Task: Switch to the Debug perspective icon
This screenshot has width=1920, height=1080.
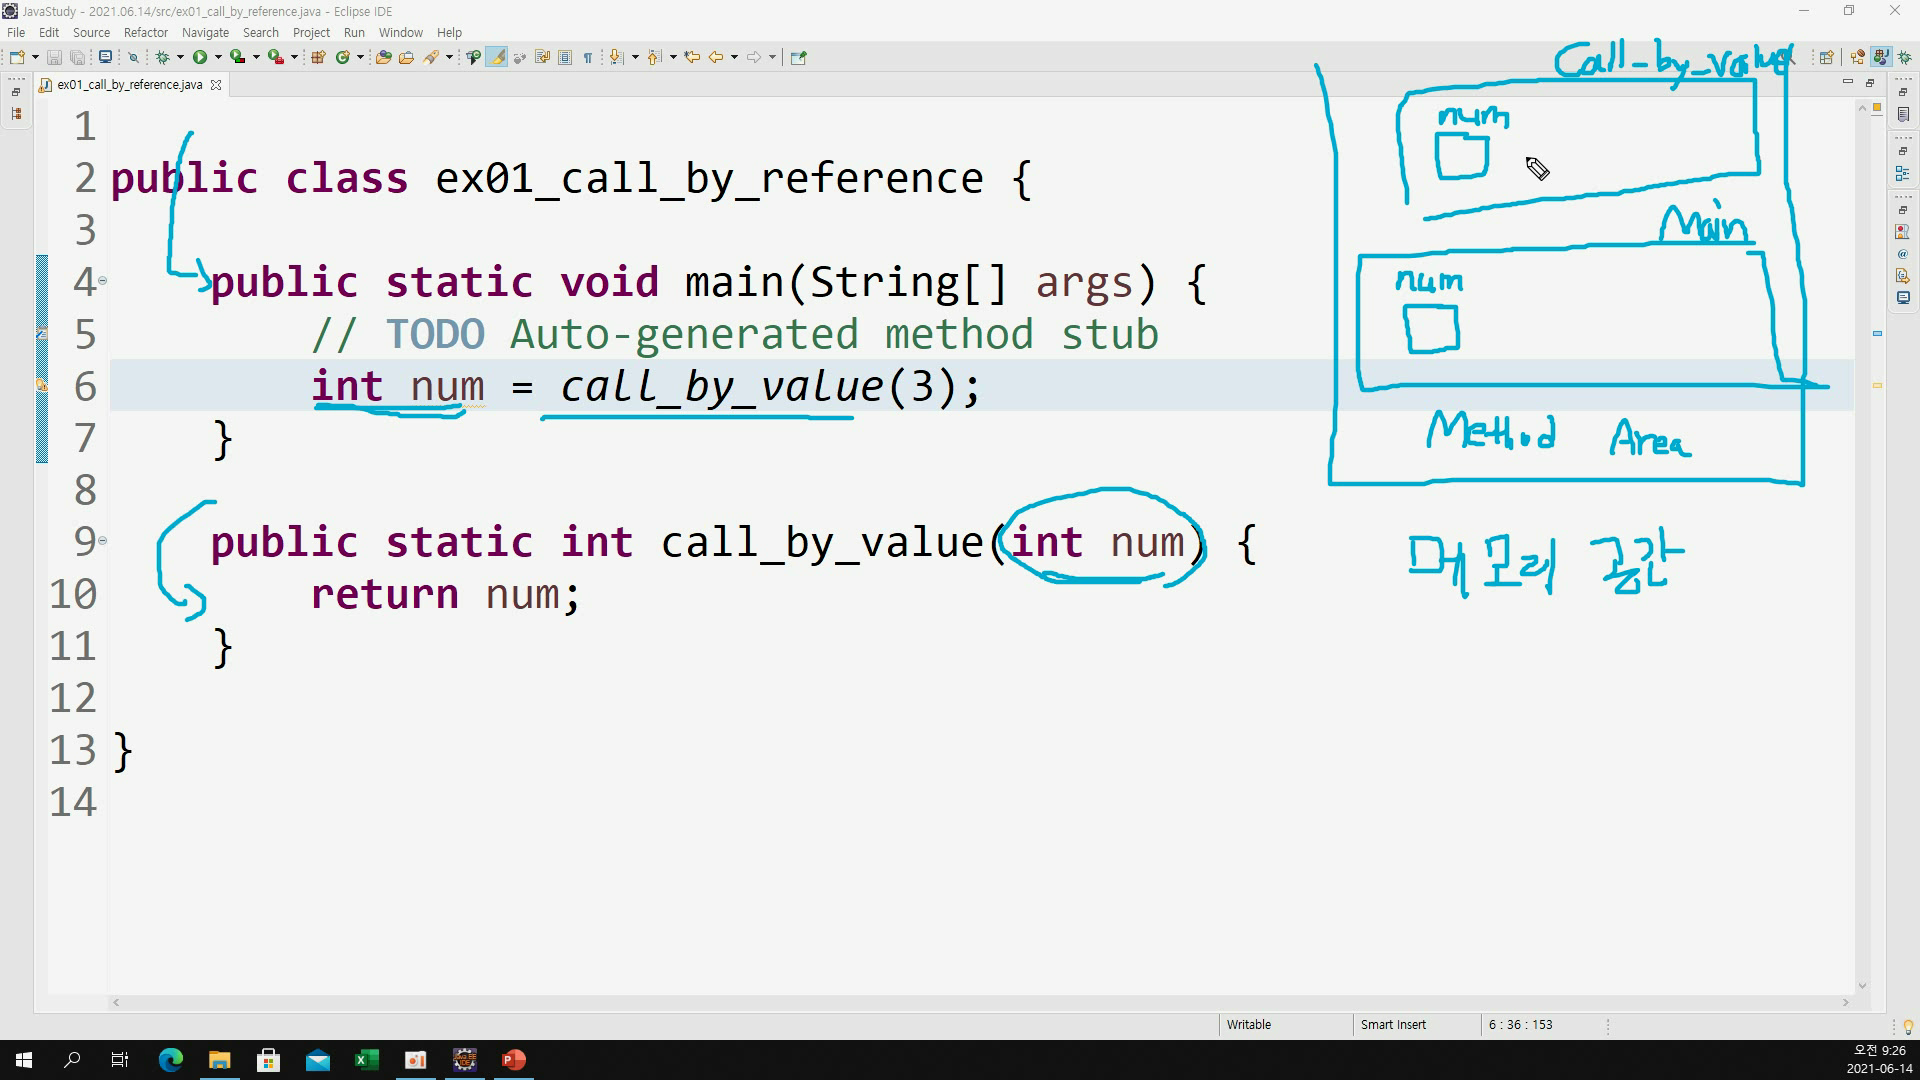Action: (1905, 57)
